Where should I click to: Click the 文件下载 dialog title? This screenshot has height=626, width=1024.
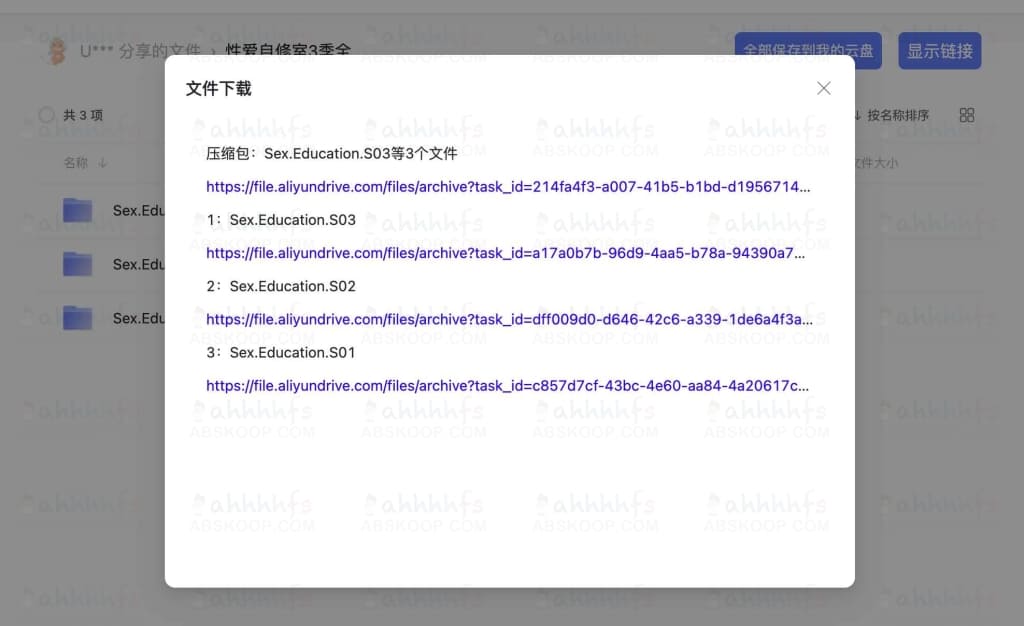point(218,88)
